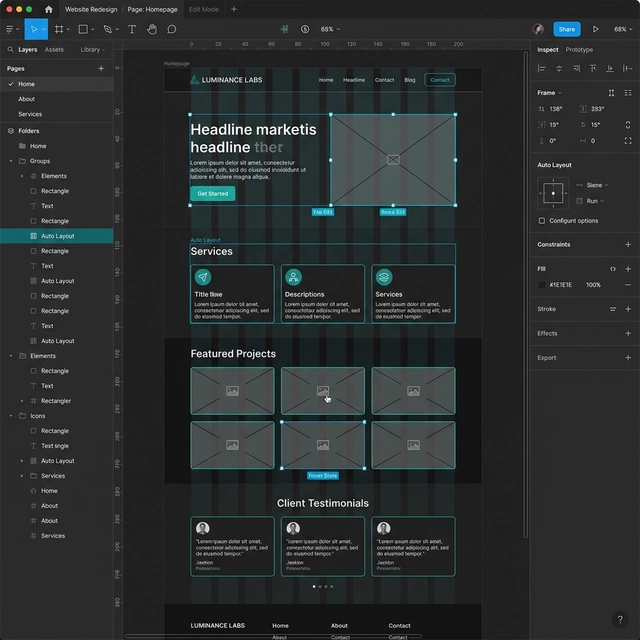Enable the Configunt options checkbox
The height and width of the screenshot is (640, 640).
tap(542, 220)
